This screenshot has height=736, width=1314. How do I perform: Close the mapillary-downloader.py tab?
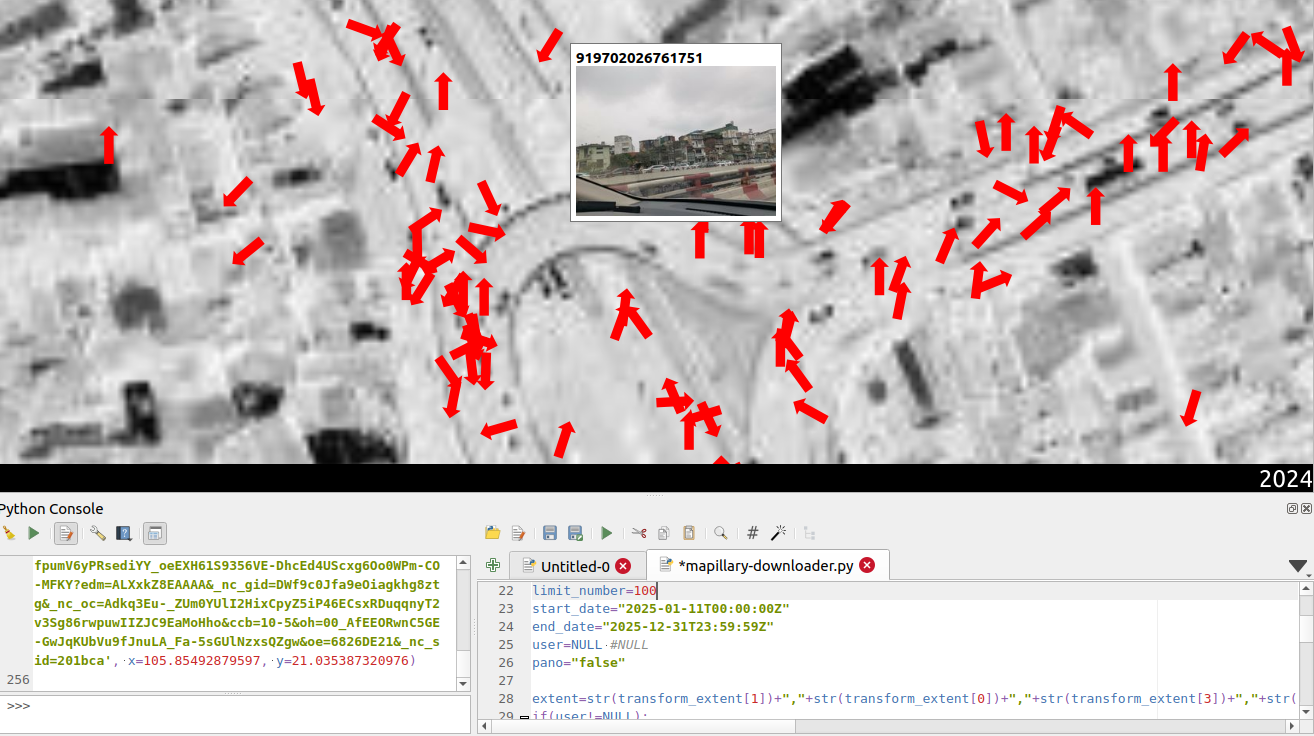(x=867, y=565)
